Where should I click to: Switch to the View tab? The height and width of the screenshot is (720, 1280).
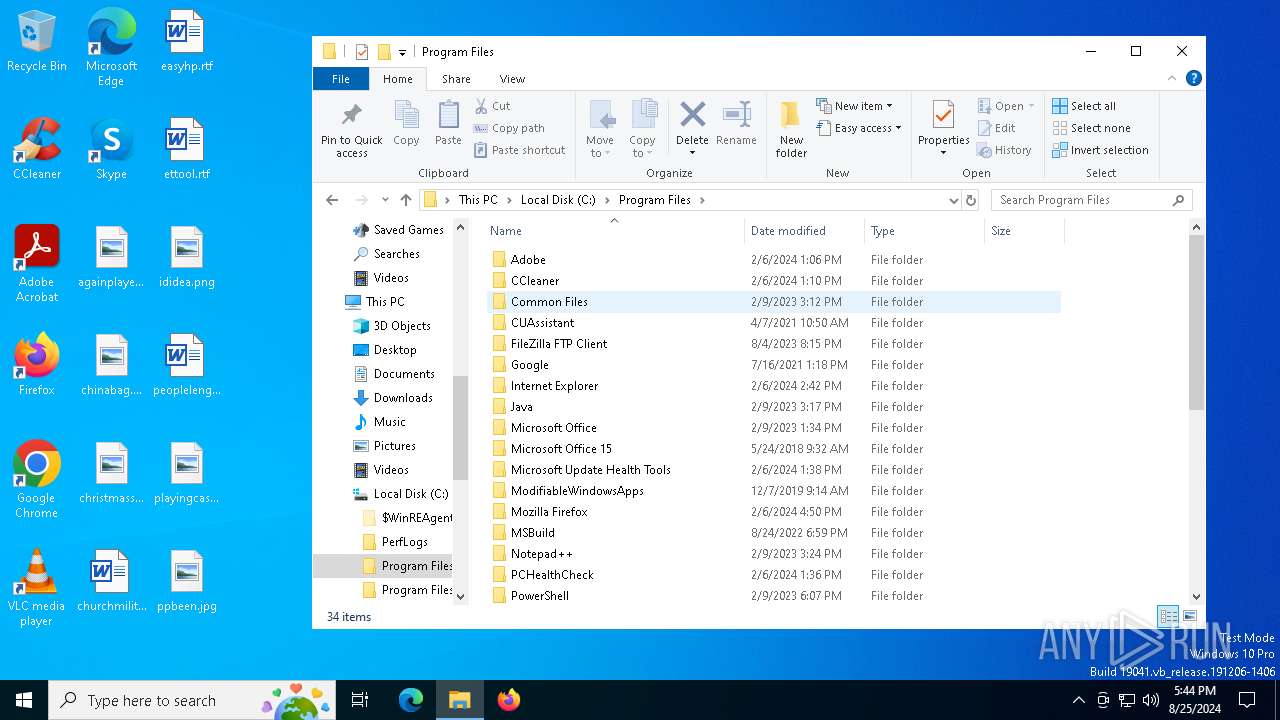512,79
